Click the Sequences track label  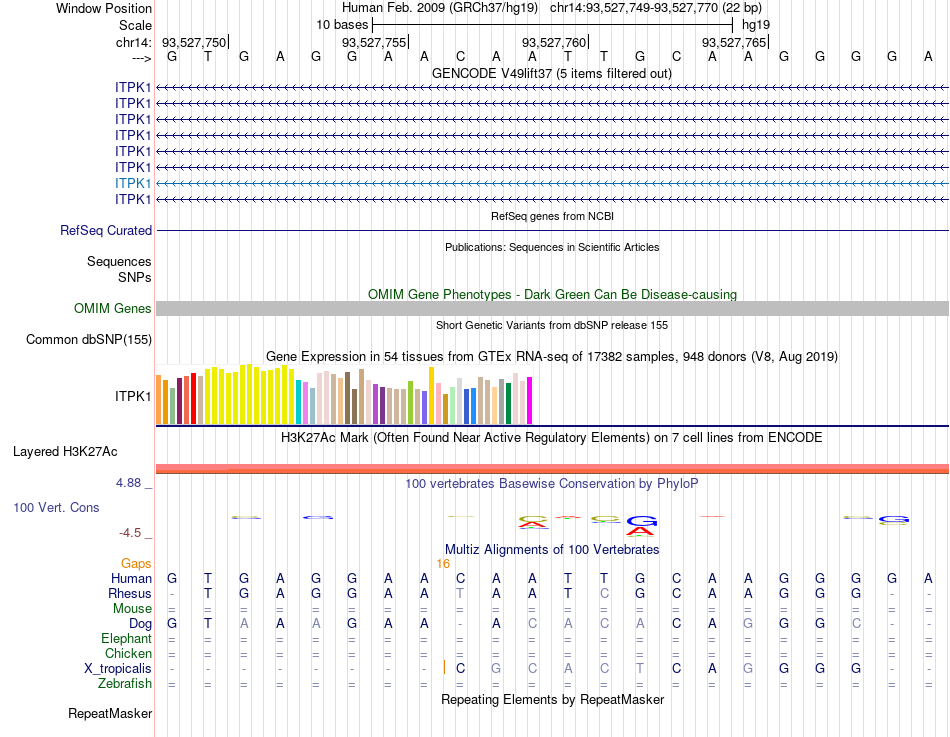pos(119,261)
